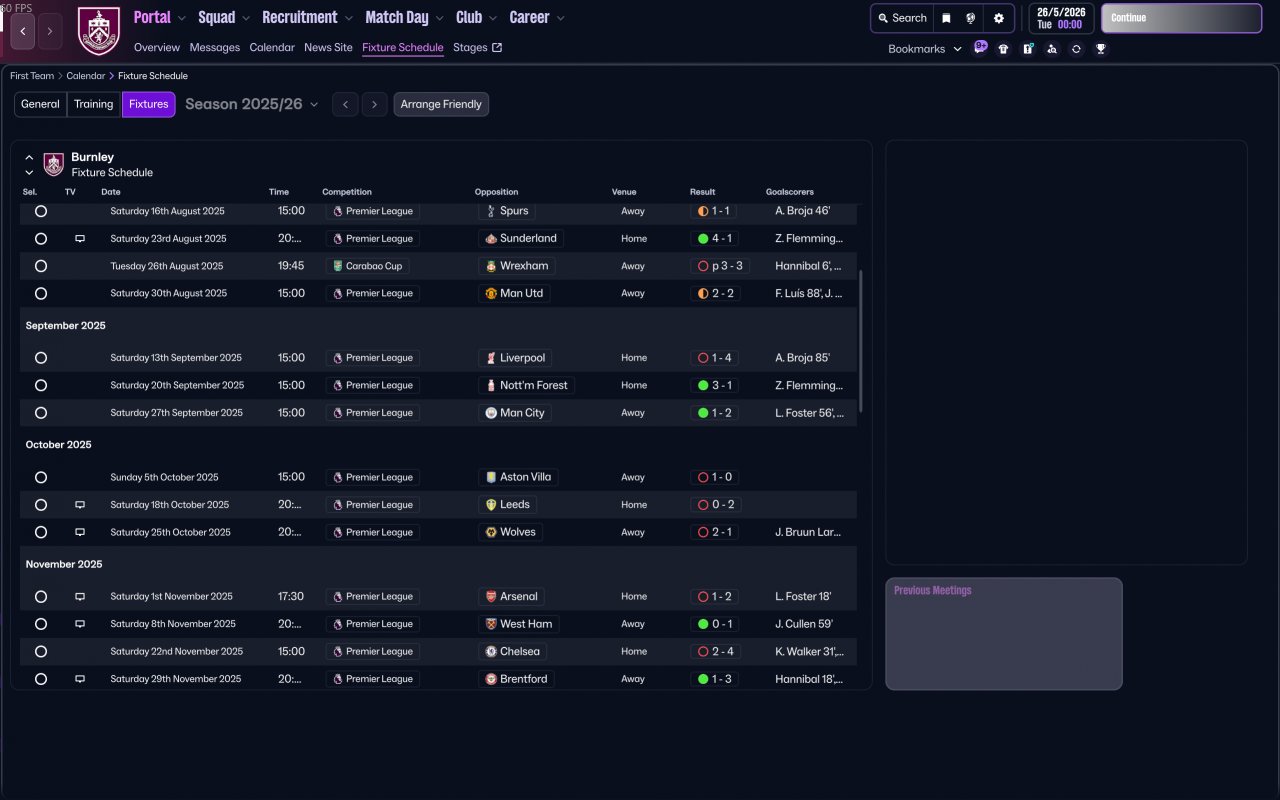Select the Wolves fixture radio button
This screenshot has width=1280, height=800.
pos(41,532)
